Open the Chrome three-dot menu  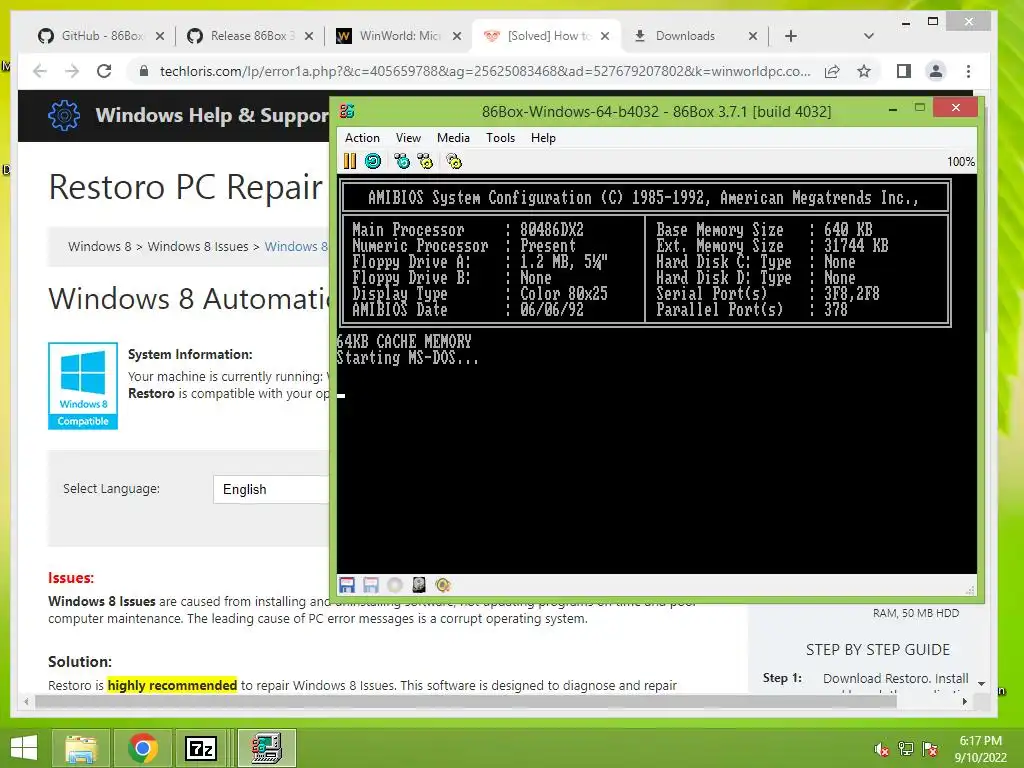pos(968,71)
